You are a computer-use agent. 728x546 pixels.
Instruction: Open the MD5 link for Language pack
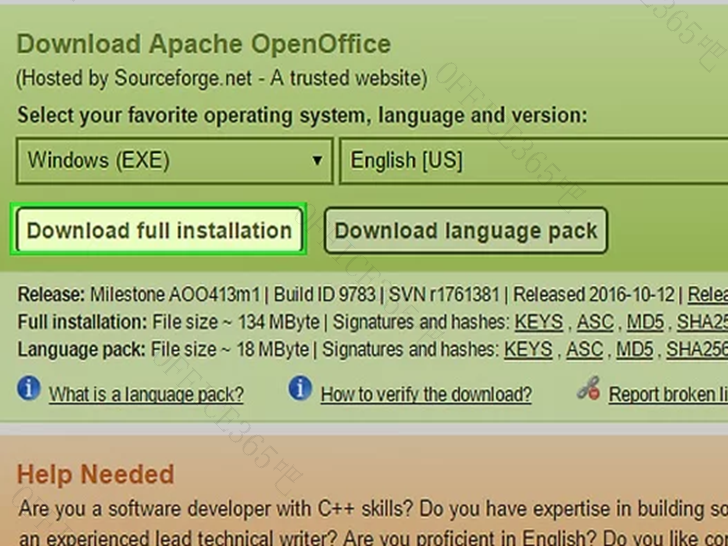coord(635,349)
